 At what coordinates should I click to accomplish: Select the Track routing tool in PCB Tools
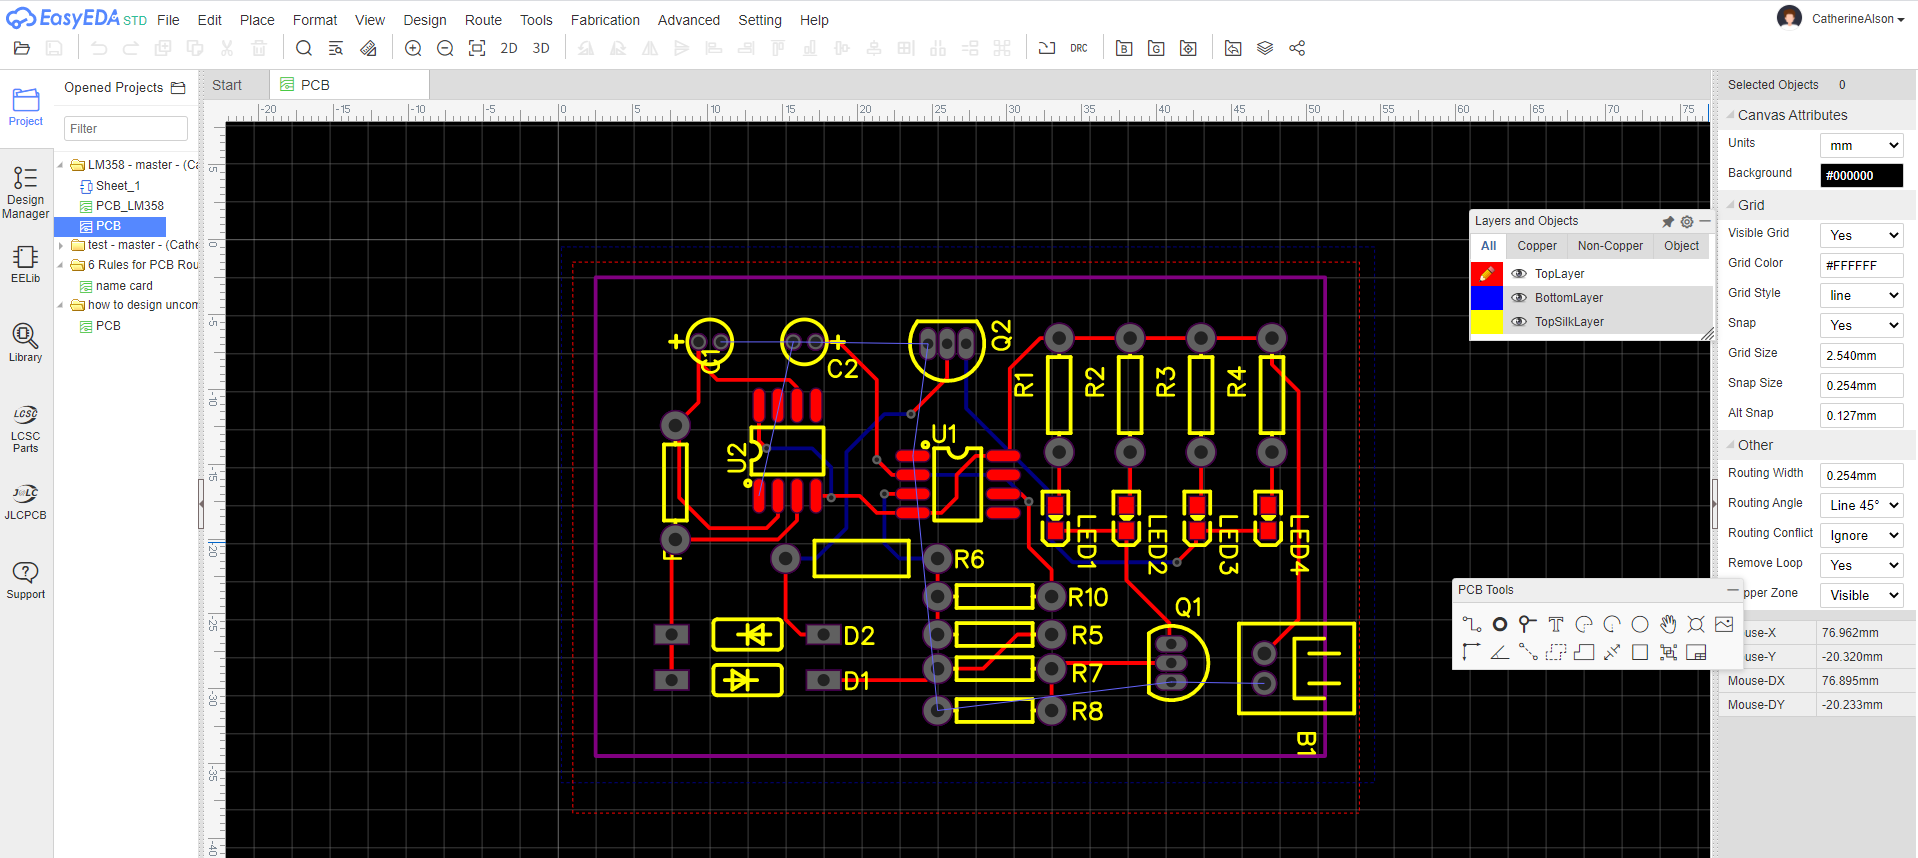pyautogui.click(x=1471, y=624)
